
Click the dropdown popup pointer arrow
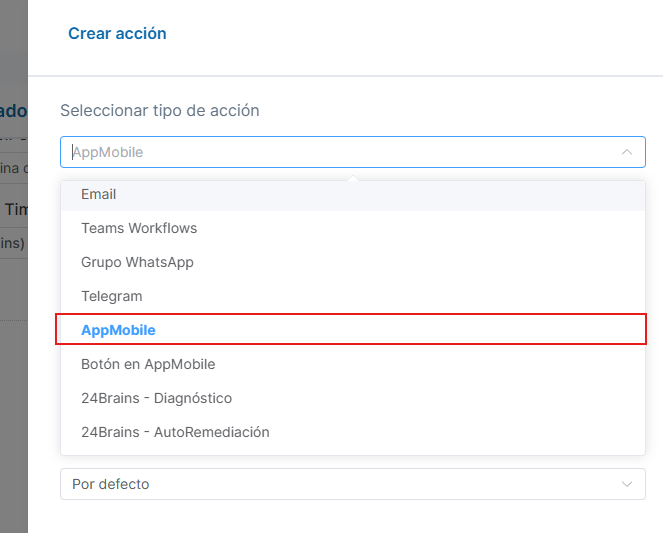click(353, 178)
